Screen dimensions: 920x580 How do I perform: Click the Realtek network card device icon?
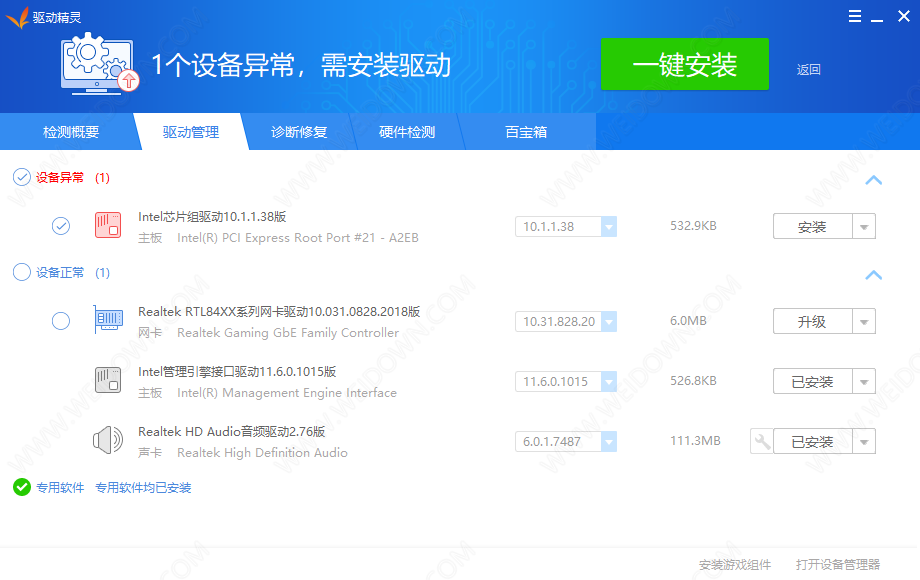(107, 321)
